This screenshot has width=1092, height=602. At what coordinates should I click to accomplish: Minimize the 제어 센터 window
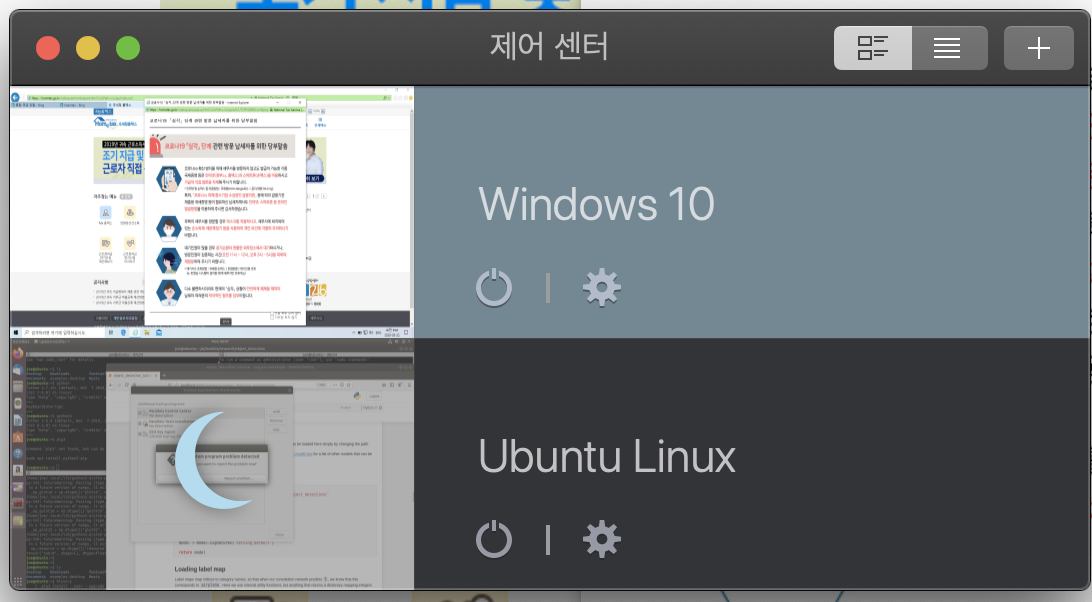coord(88,48)
